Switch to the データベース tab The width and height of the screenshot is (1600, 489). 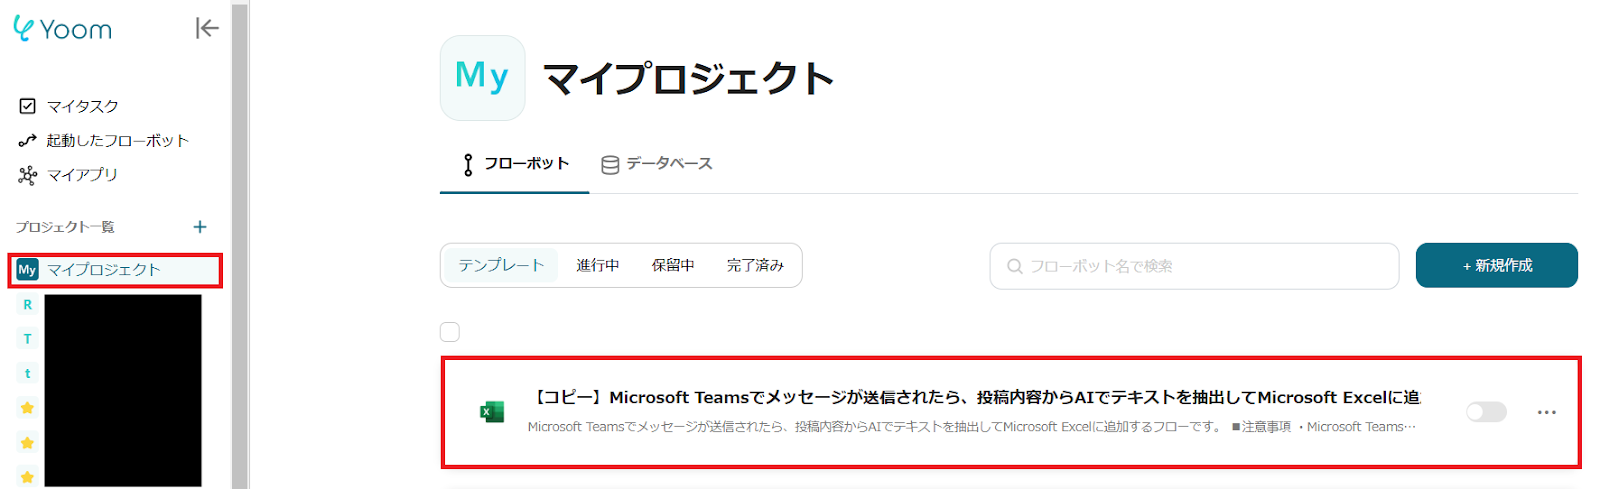tap(657, 164)
